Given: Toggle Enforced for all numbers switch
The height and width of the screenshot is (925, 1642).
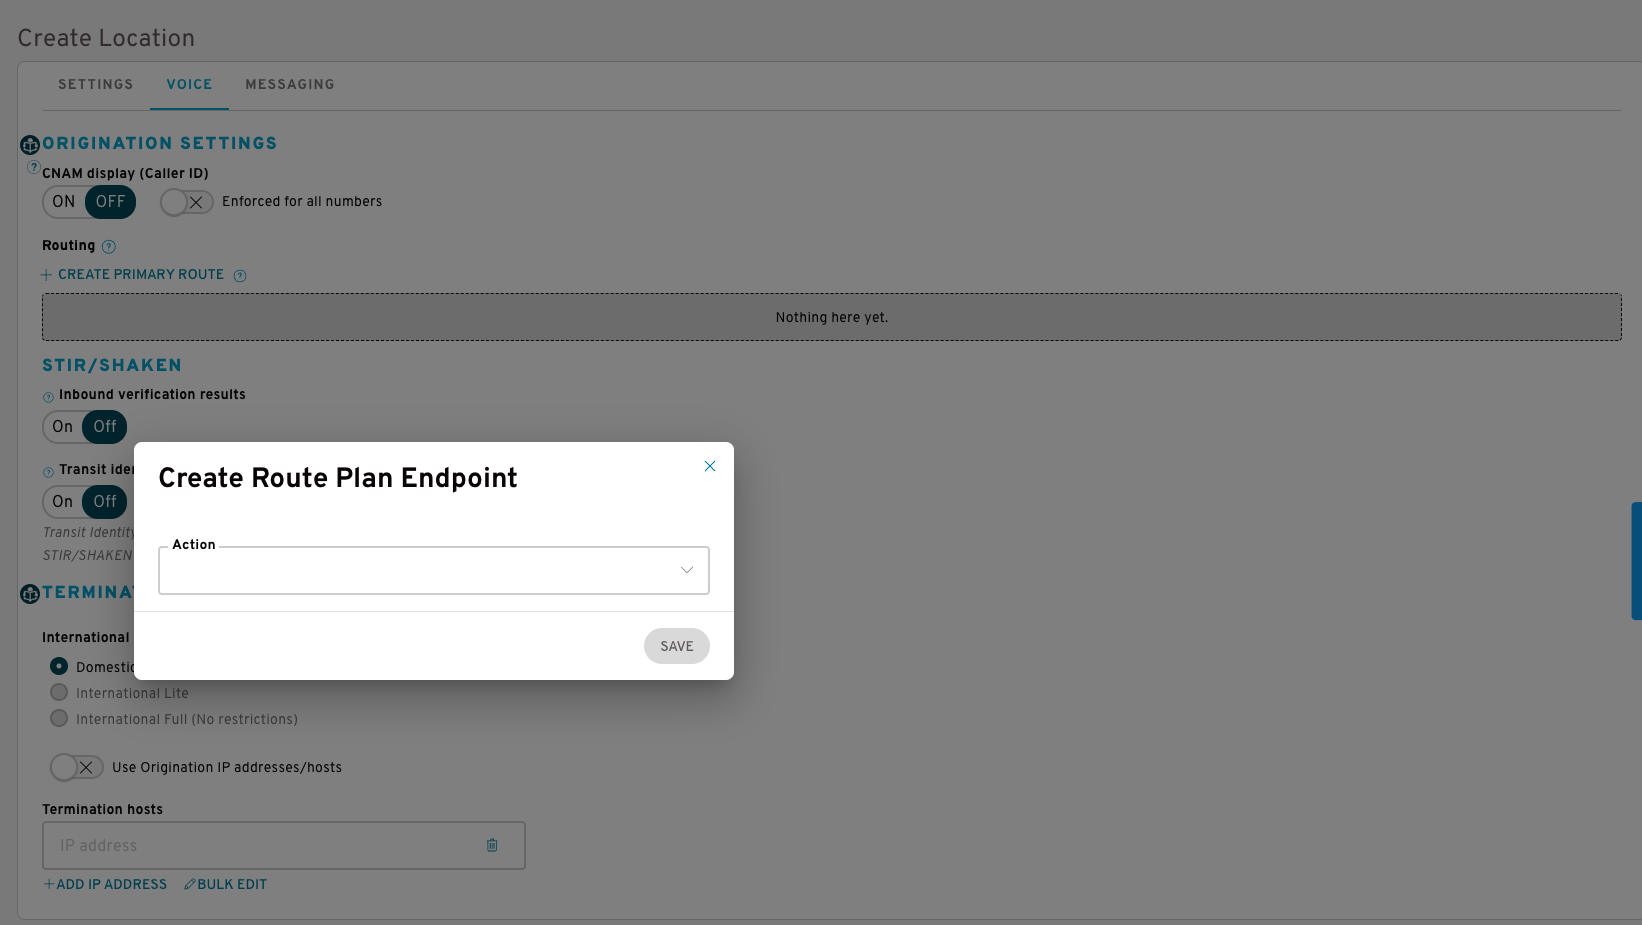Looking at the screenshot, I should (x=187, y=202).
